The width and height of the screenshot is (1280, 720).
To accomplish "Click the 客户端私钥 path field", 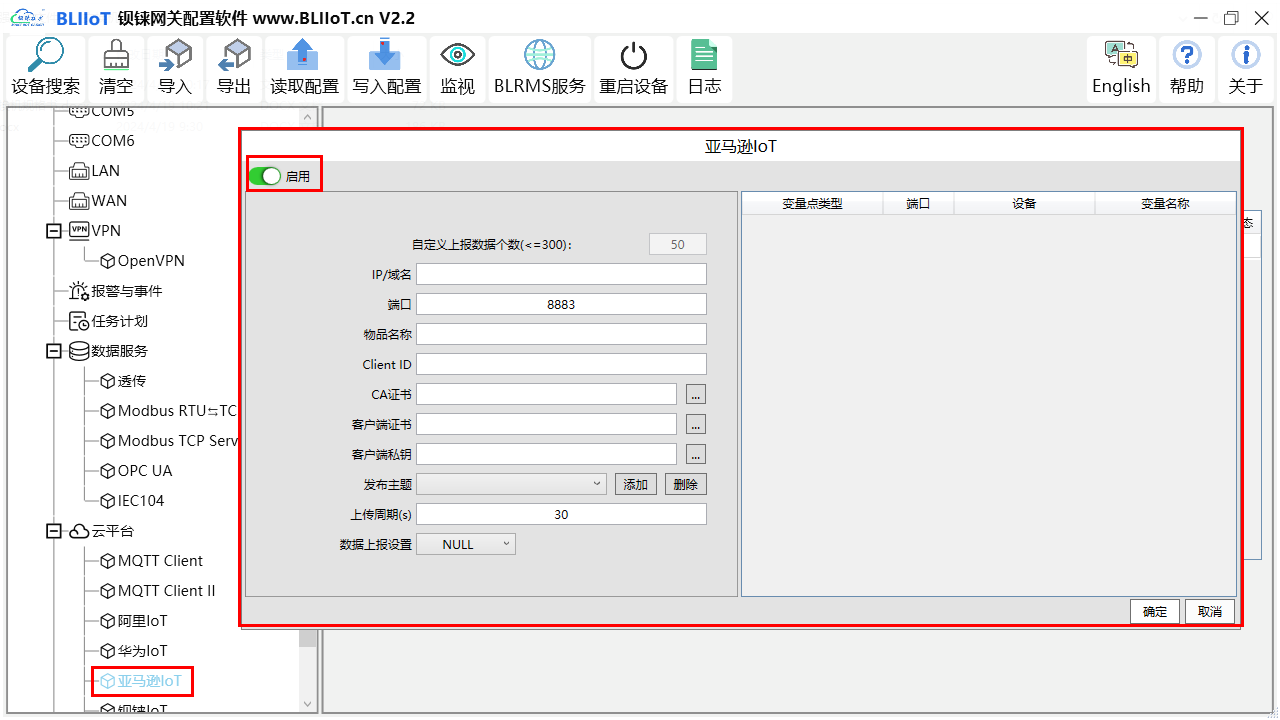I will click(x=546, y=454).
